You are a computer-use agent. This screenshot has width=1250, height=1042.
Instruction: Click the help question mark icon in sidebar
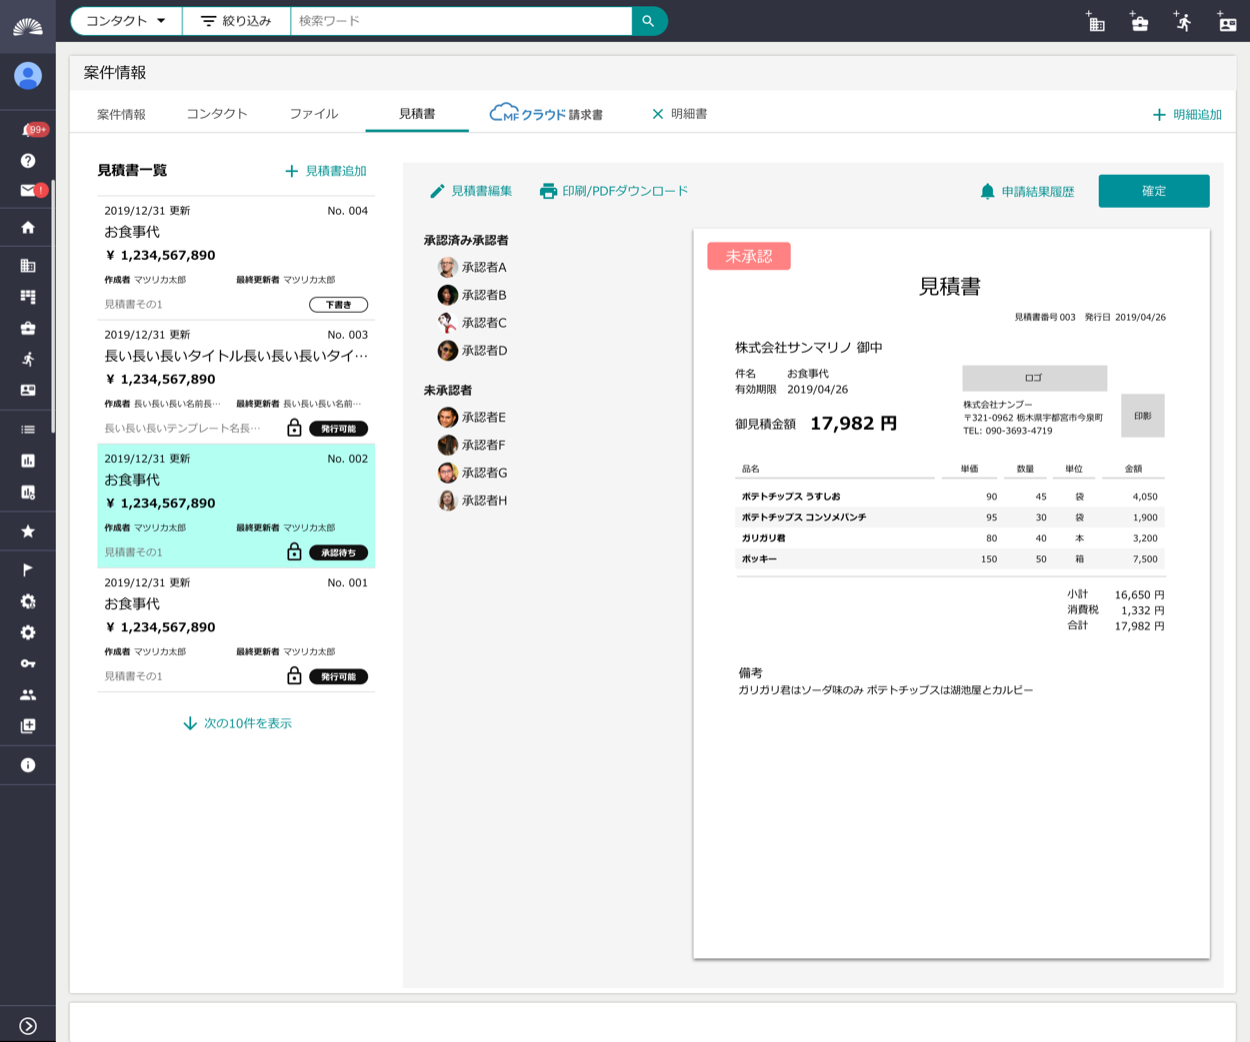[x=28, y=160]
